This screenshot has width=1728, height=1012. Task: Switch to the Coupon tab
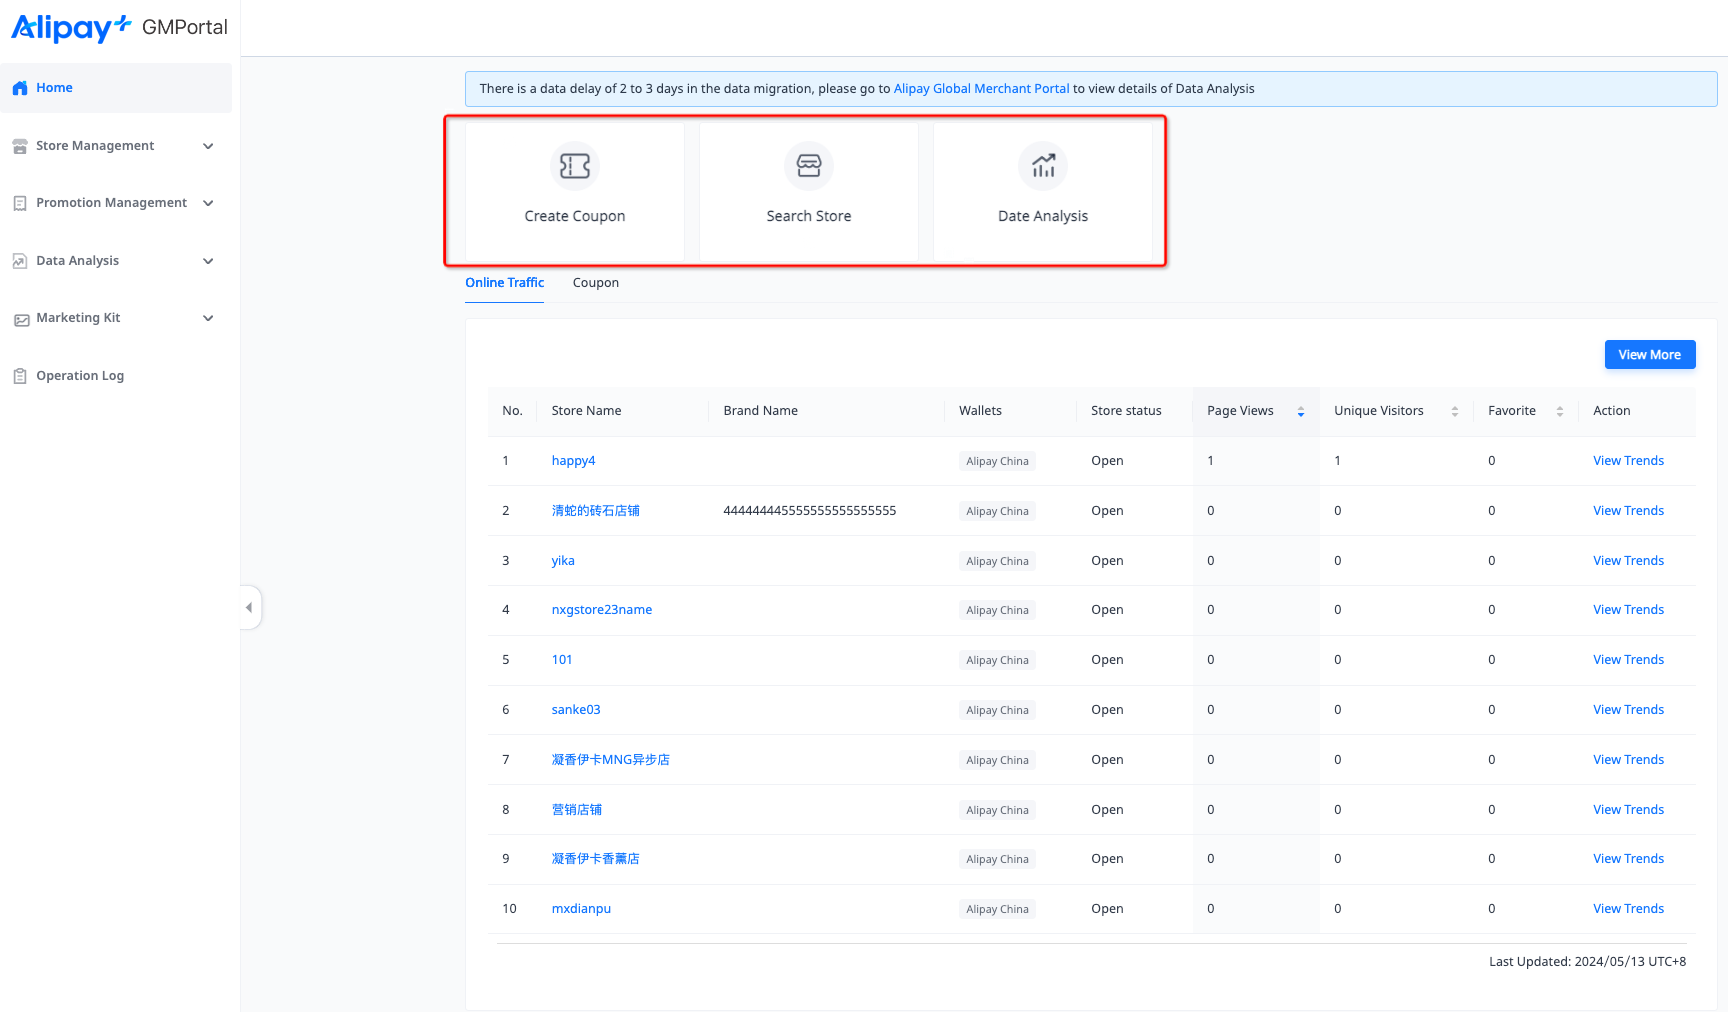pyautogui.click(x=595, y=283)
